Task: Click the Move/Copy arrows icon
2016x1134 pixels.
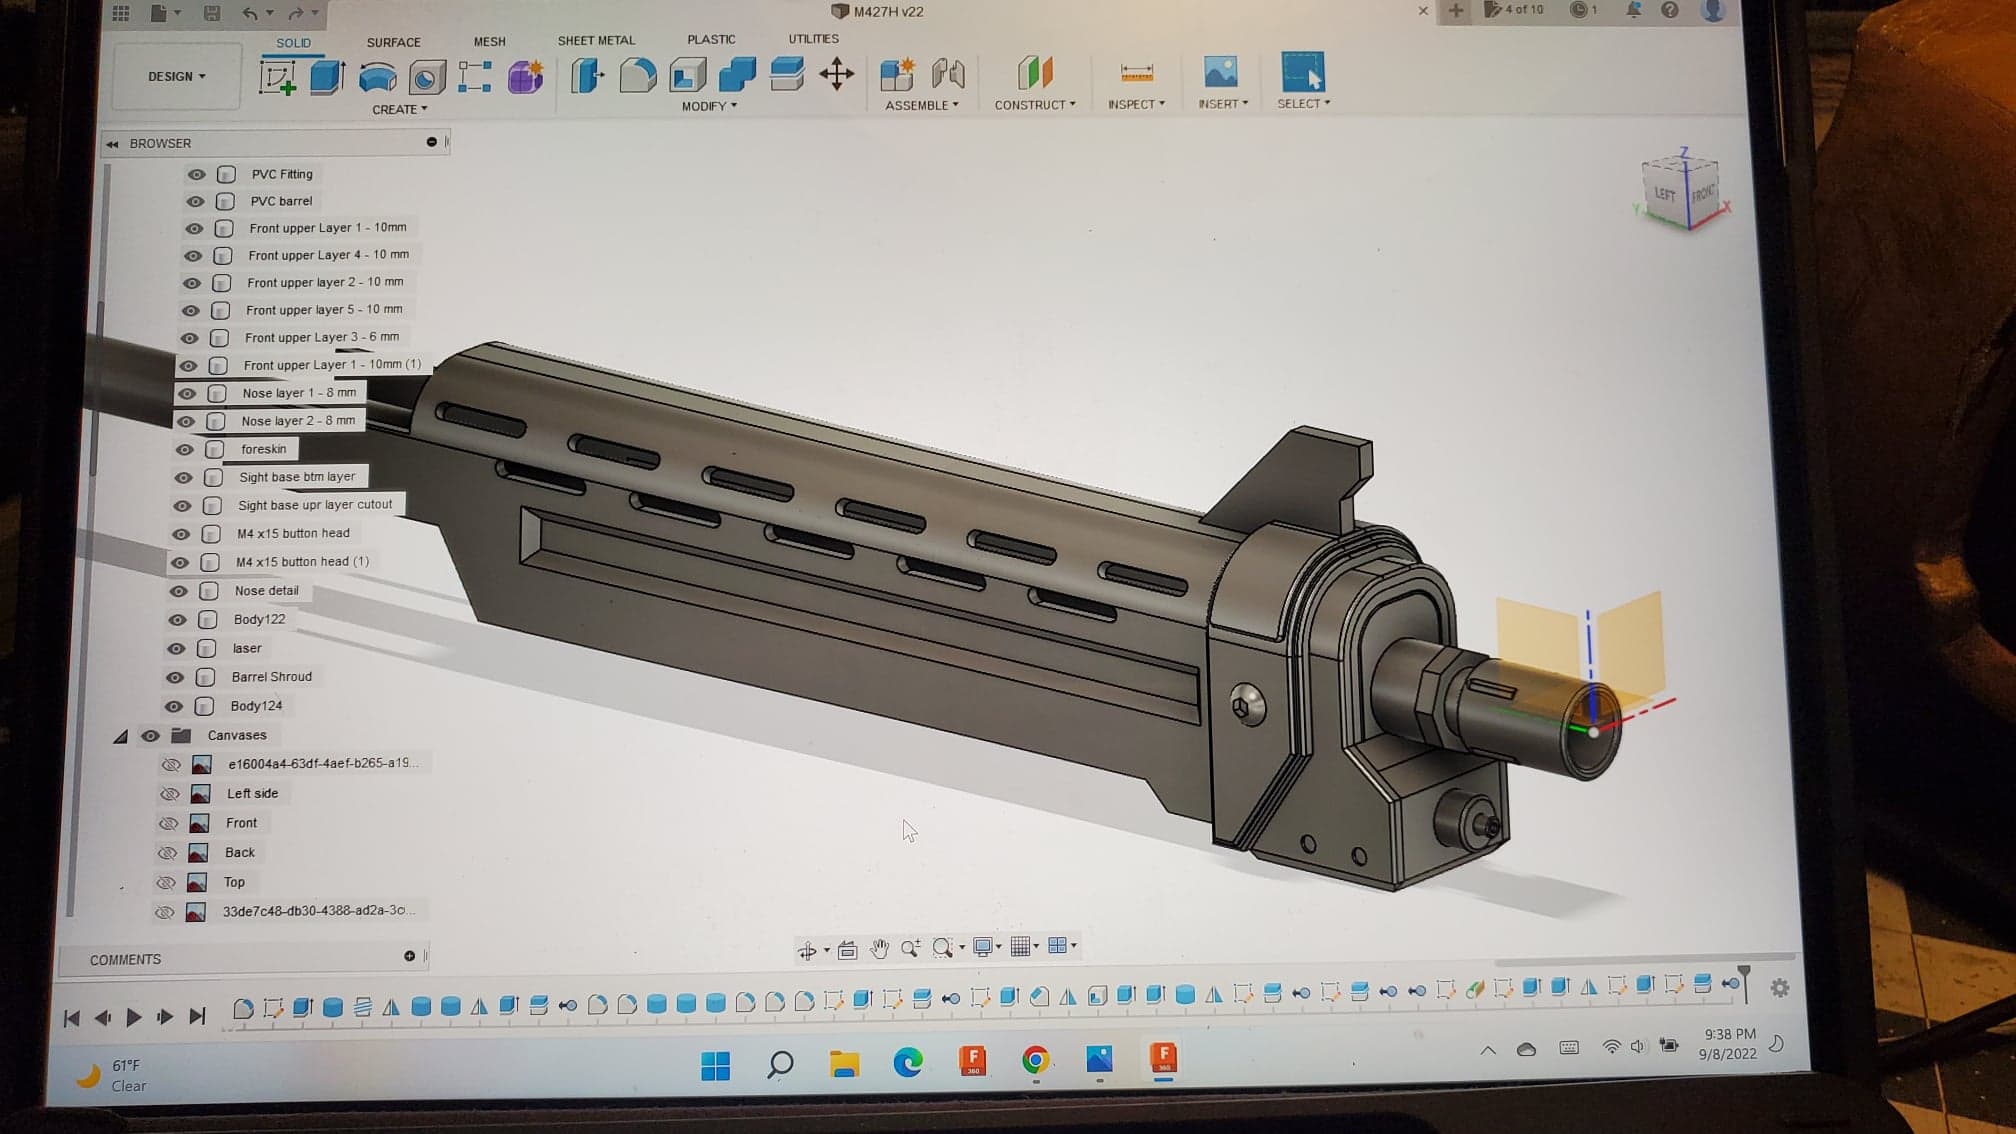Action: click(836, 74)
